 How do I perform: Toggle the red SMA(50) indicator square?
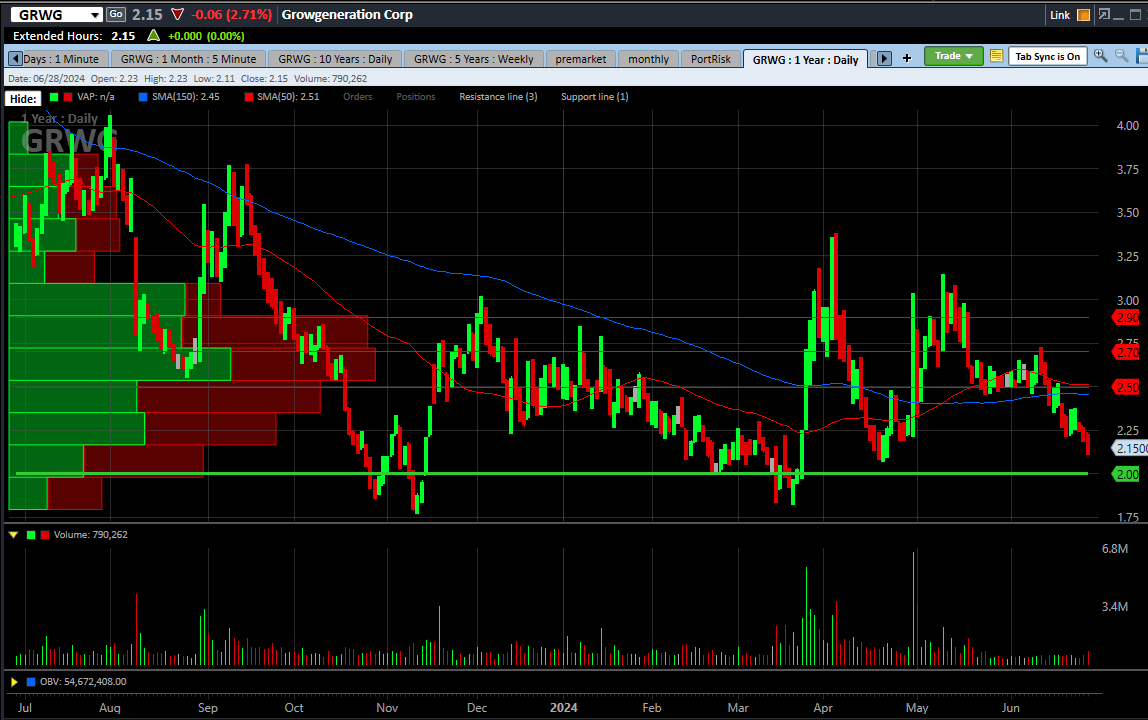(x=250, y=96)
